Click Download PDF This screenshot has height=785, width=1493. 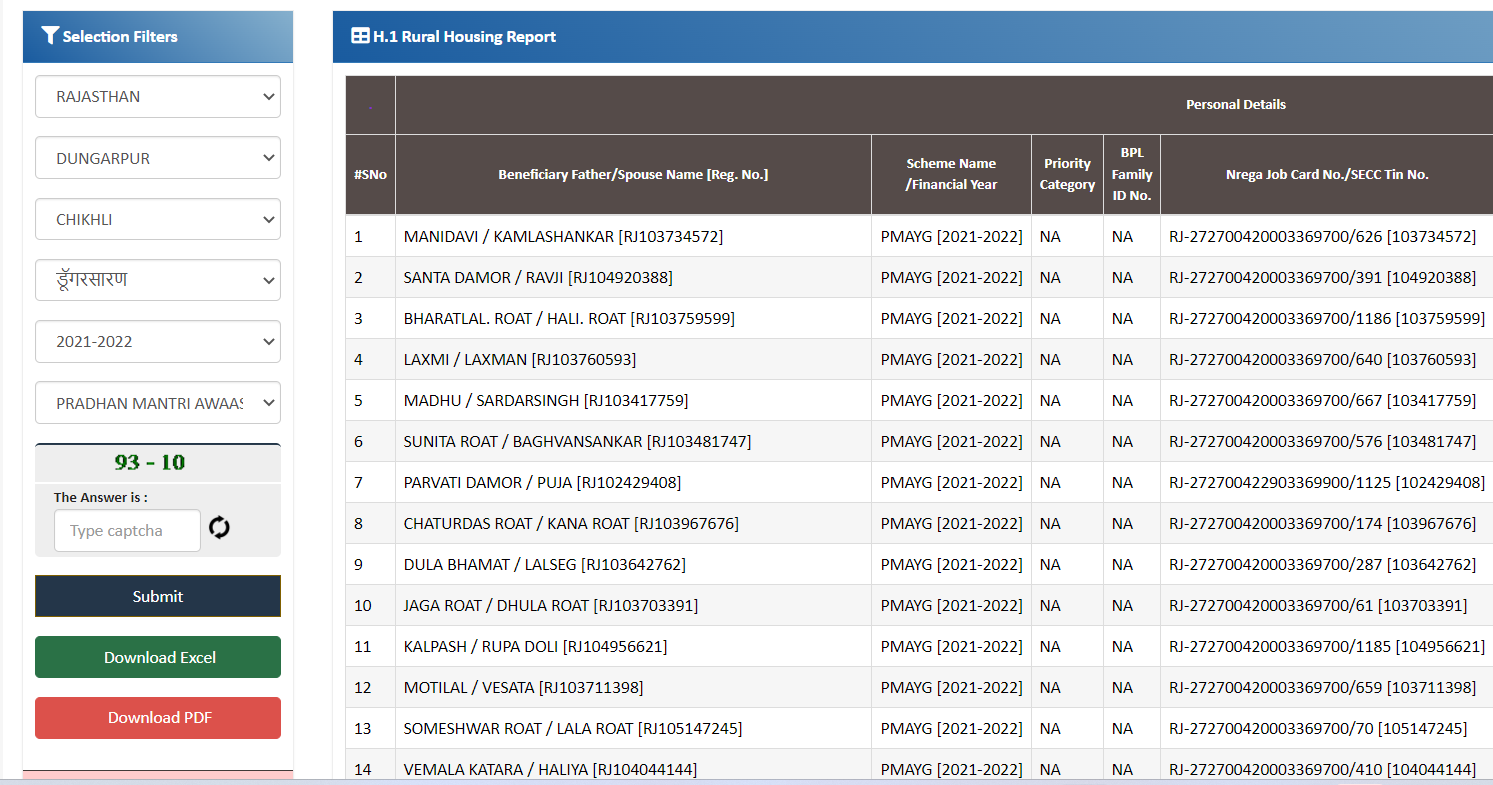tap(157, 718)
